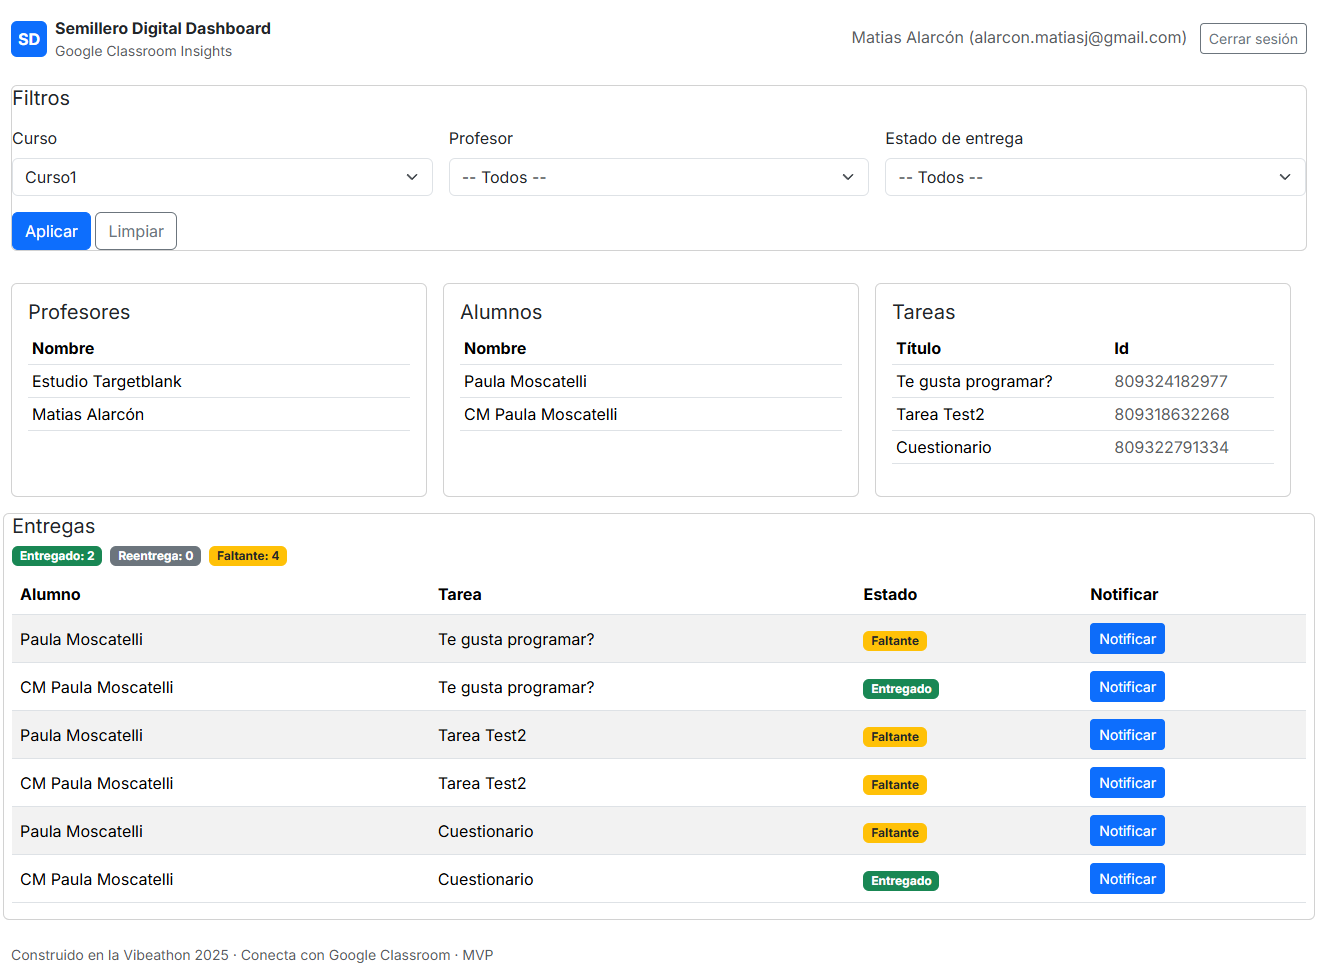
Task: Click the Limpiar button
Action: pyautogui.click(x=135, y=231)
